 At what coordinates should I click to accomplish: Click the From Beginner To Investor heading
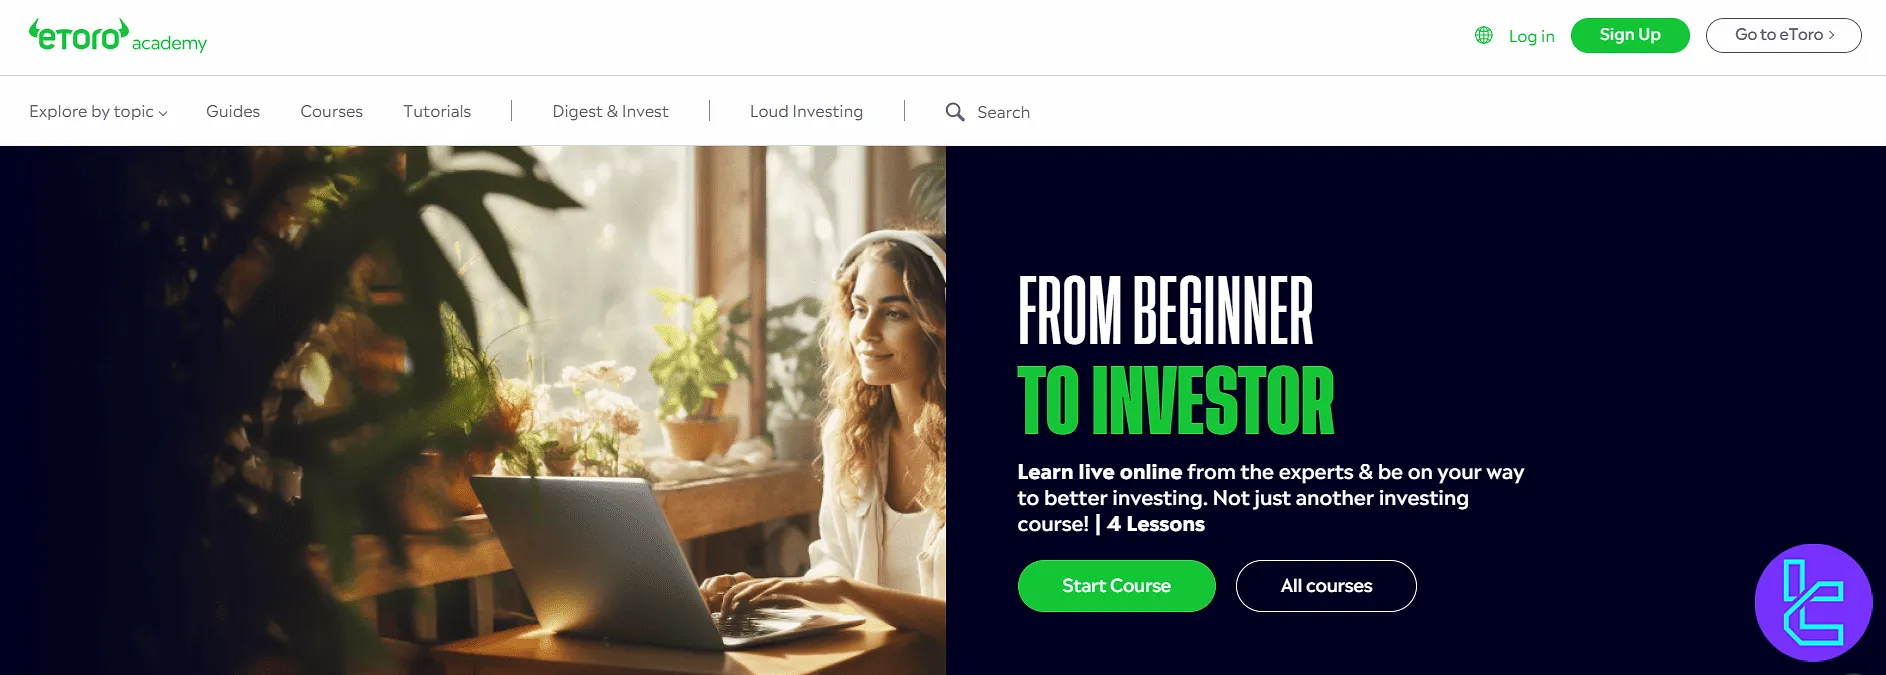tap(1176, 356)
